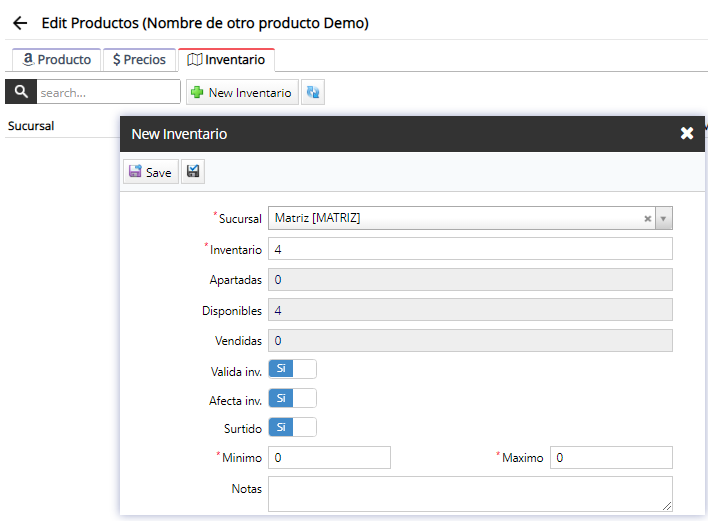The image size is (708, 521).
Task: Clear the Sucursal selection with the x
Action: click(647, 219)
